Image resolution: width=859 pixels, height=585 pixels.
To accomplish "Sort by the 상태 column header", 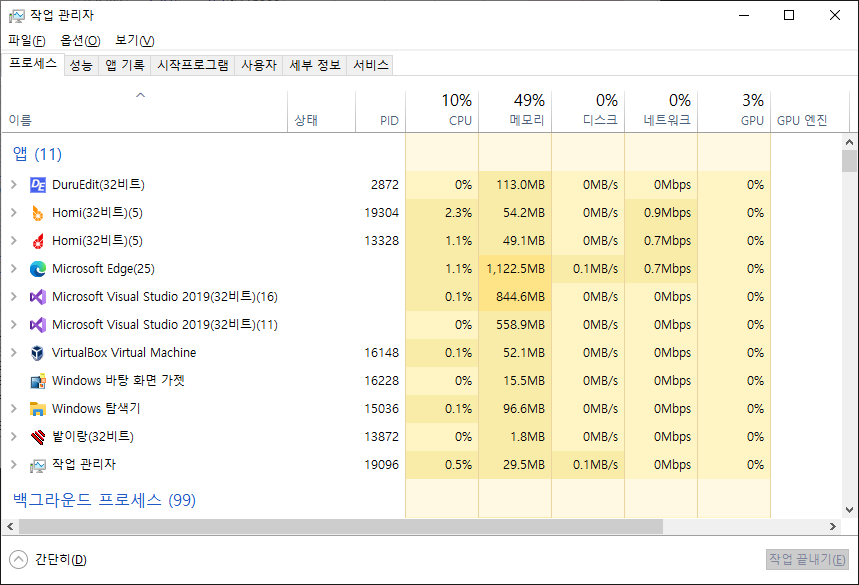I will [322, 112].
